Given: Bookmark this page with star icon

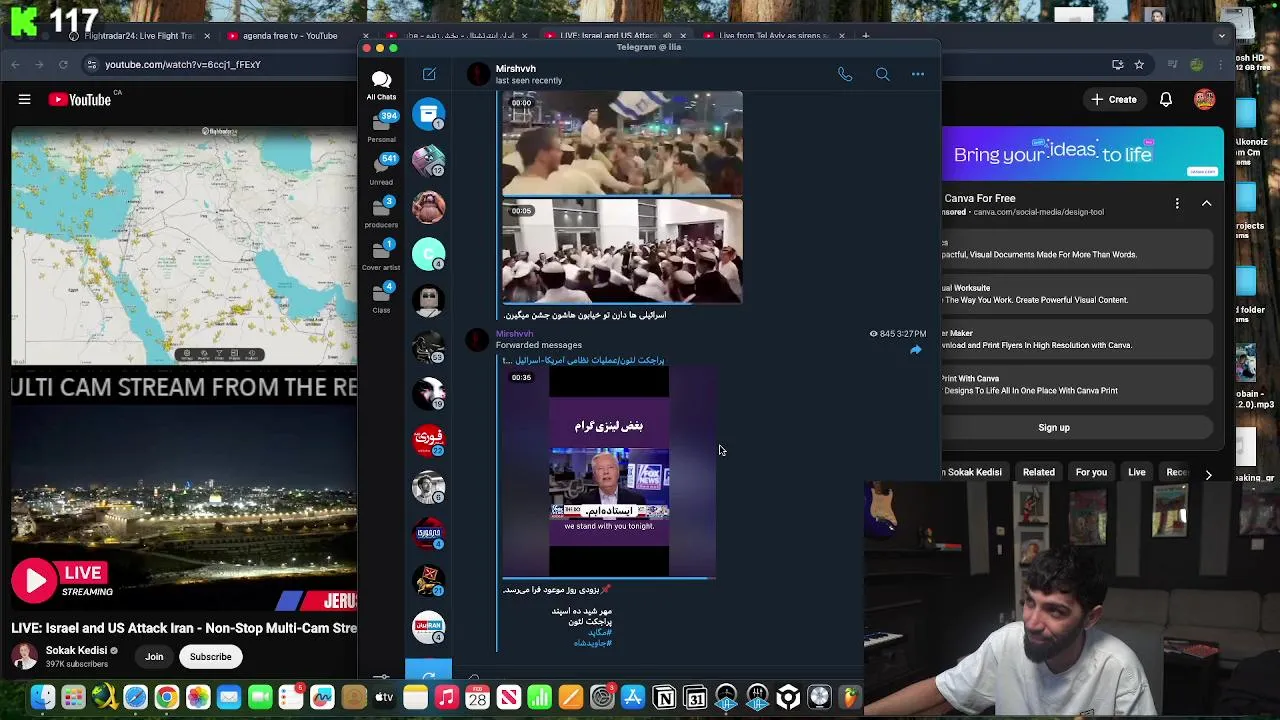Looking at the screenshot, I should pos(1139,64).
